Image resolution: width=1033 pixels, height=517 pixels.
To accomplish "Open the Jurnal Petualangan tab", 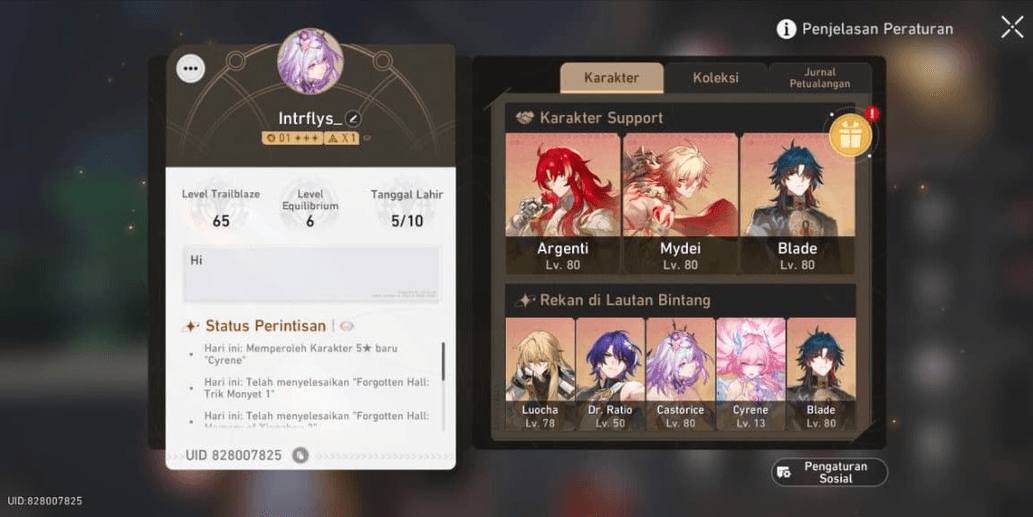I will (x=820, y=78).
